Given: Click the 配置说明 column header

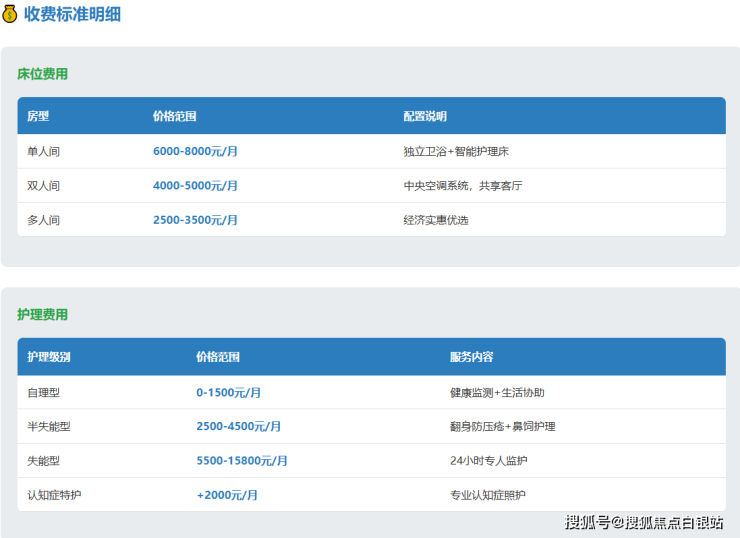Looking at the screenshot, I should 425,116.
